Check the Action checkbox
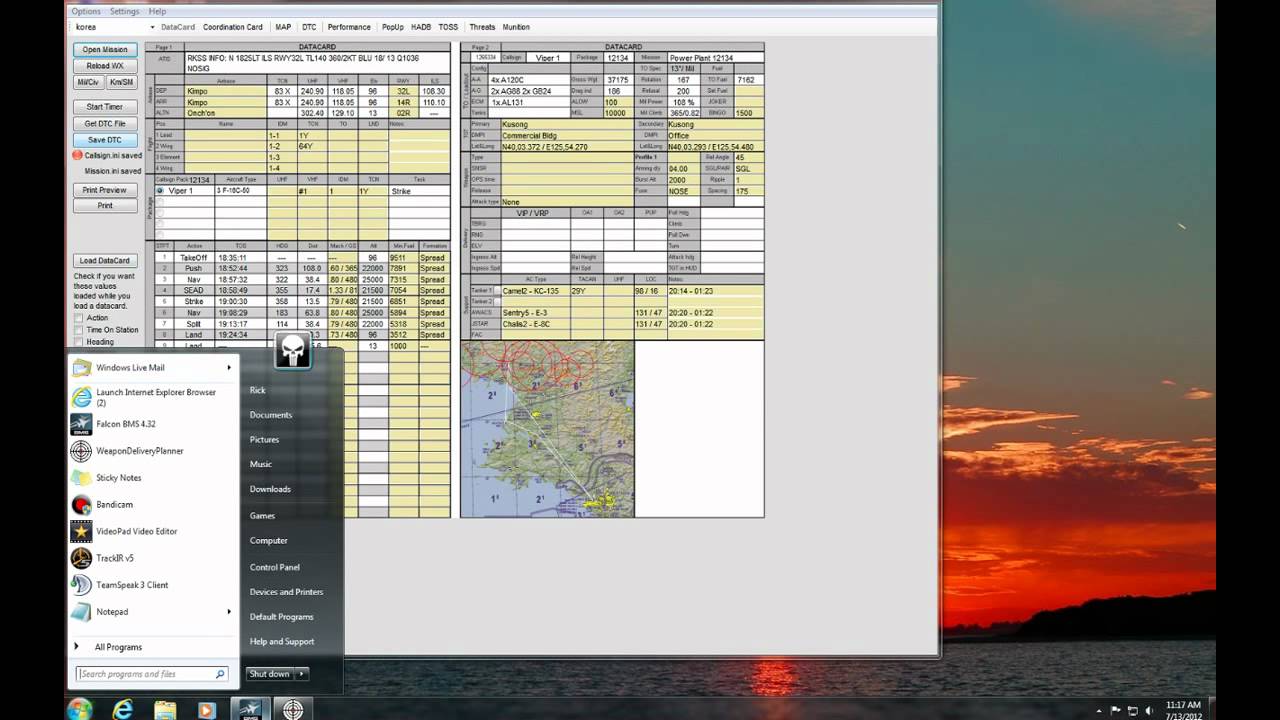Image resolution: width=1280 pixels, height=720 pixels. pyautogui.click(x=79, y=318)
